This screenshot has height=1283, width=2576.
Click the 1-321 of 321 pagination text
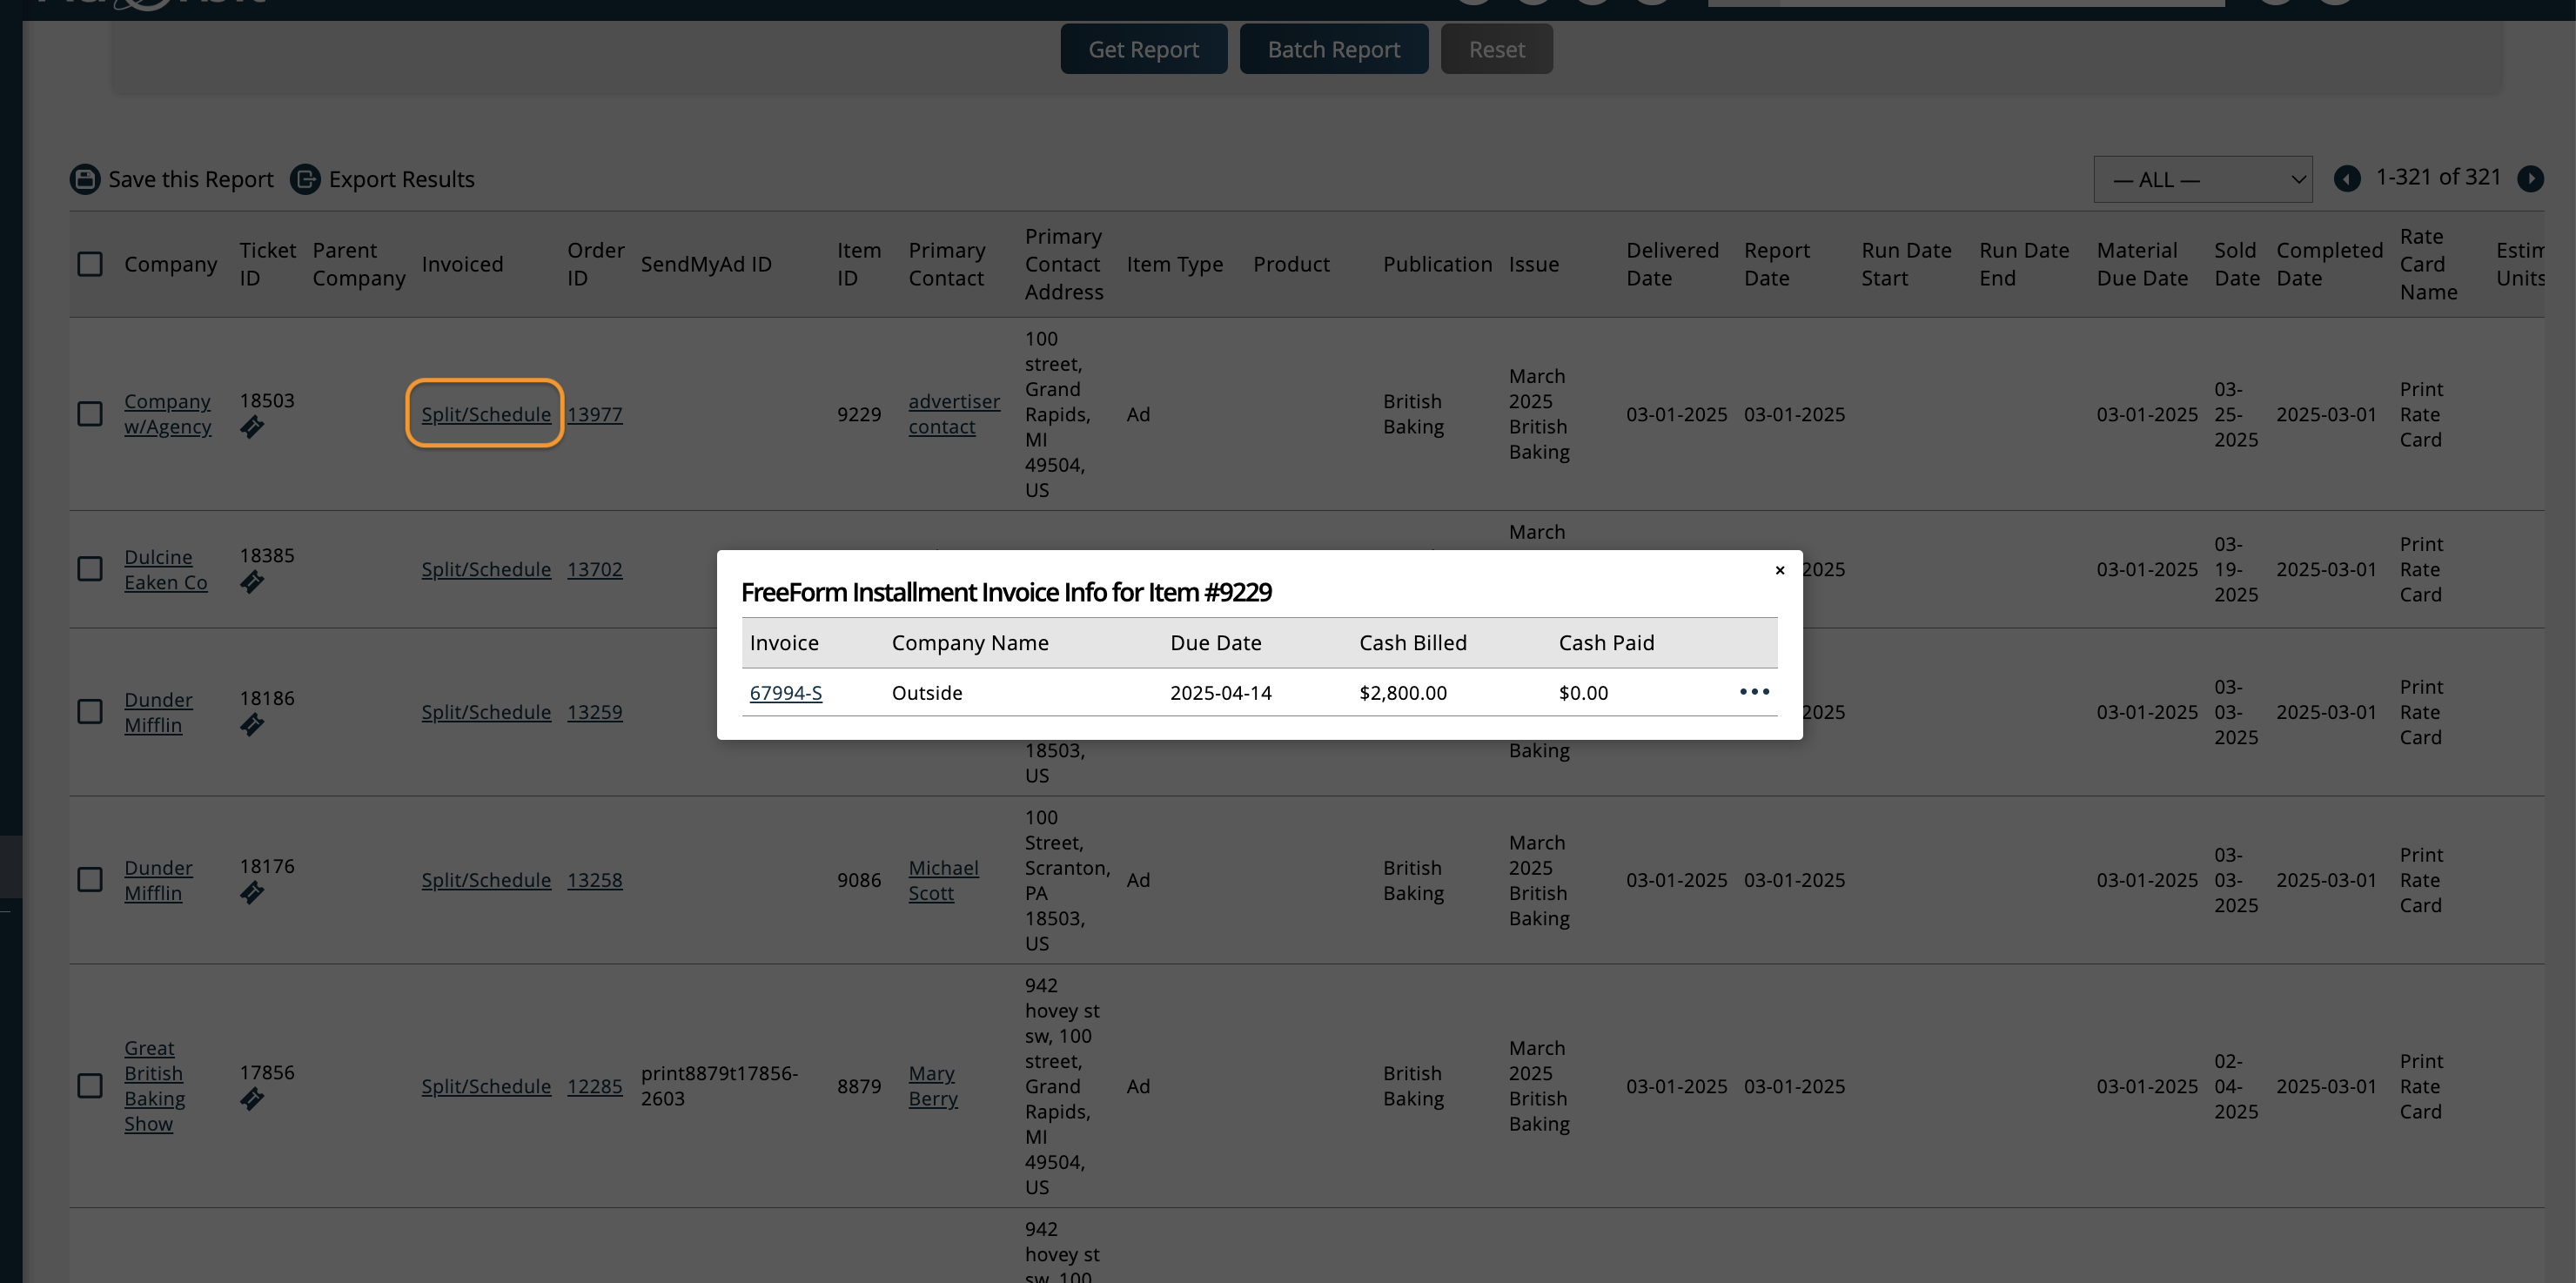(x=2438, y=178)
